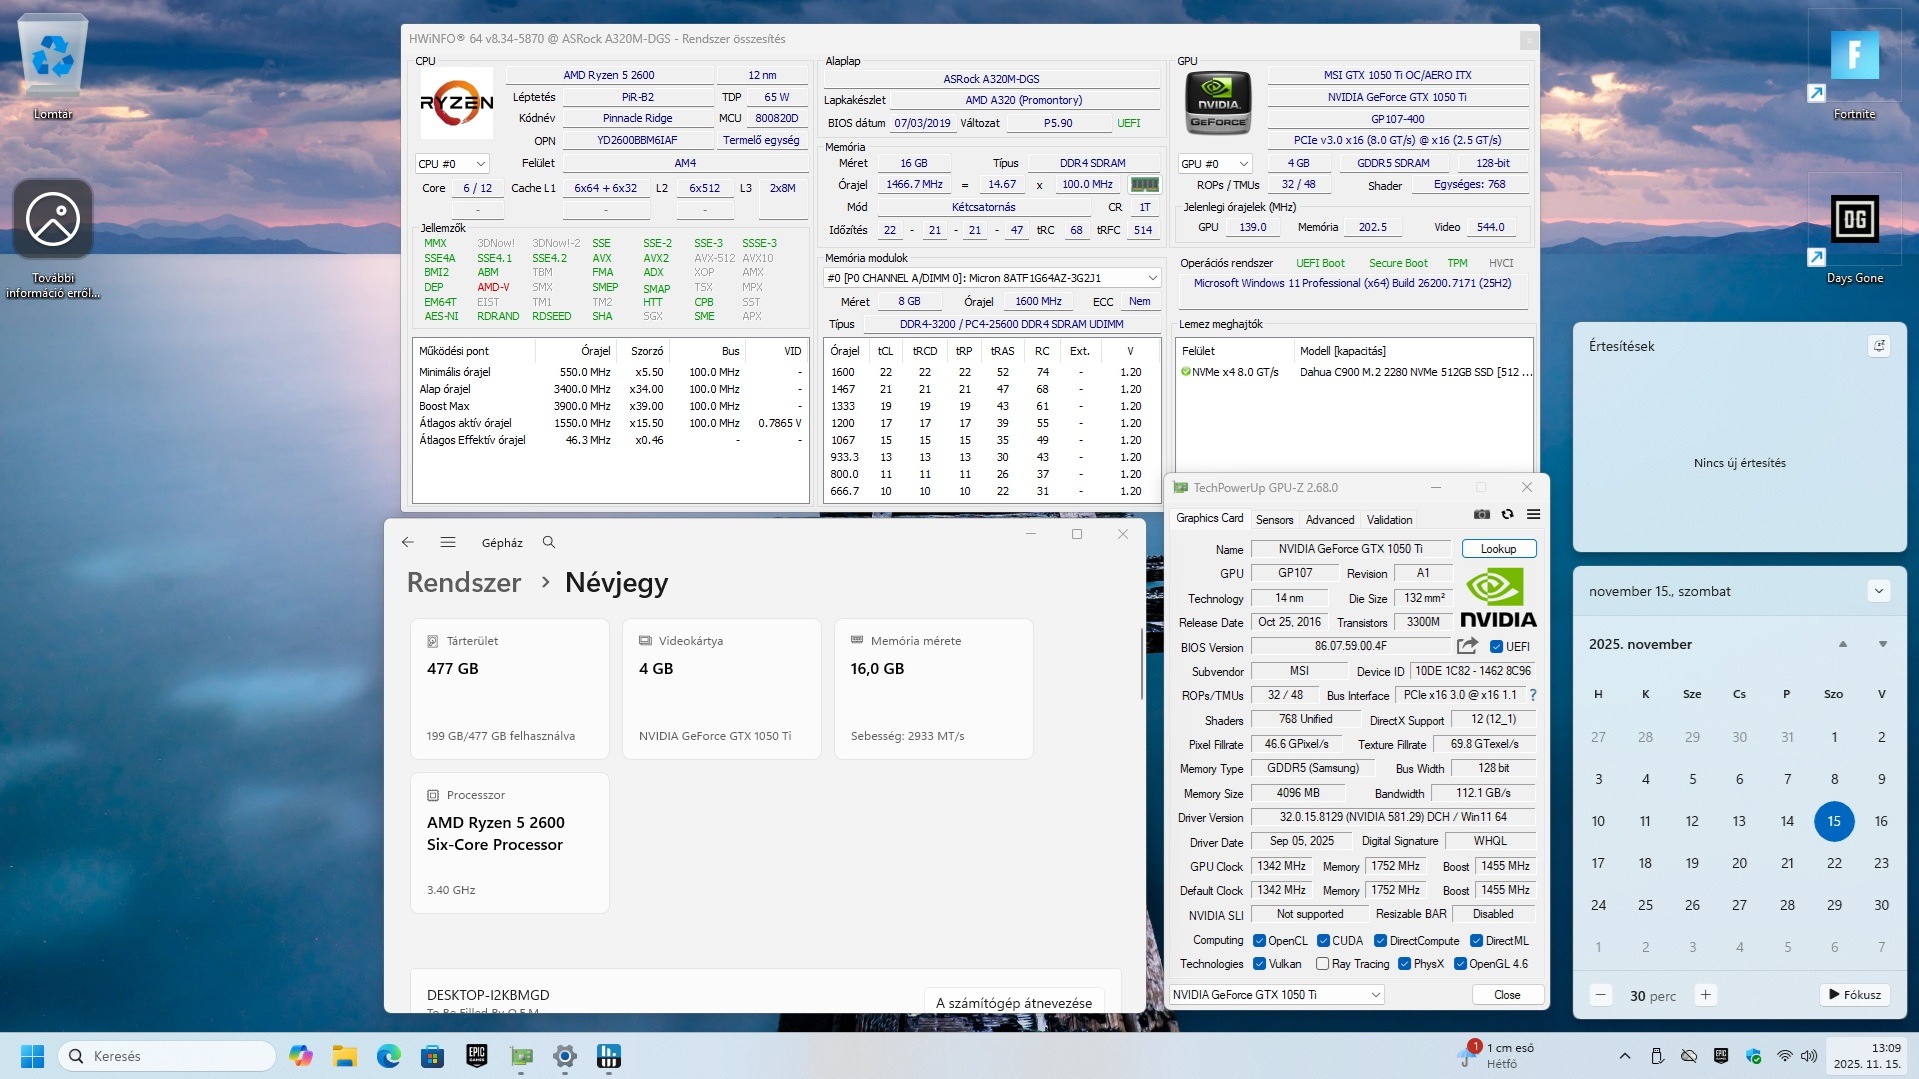The image size is (1919, 1079).
Task: Open the További információ desktop icon
Action: (53, 238)
